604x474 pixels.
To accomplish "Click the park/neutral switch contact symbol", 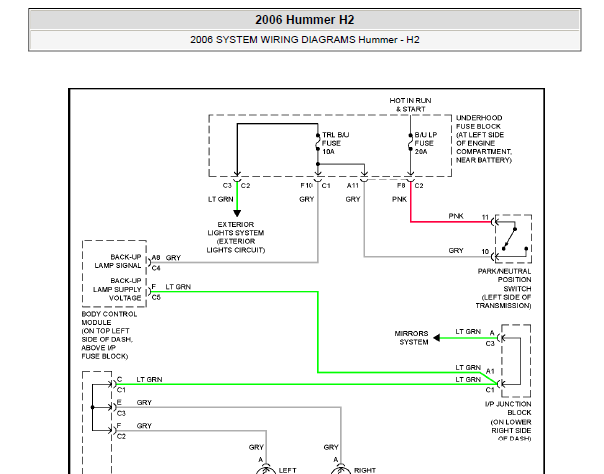I will point(513,239).
